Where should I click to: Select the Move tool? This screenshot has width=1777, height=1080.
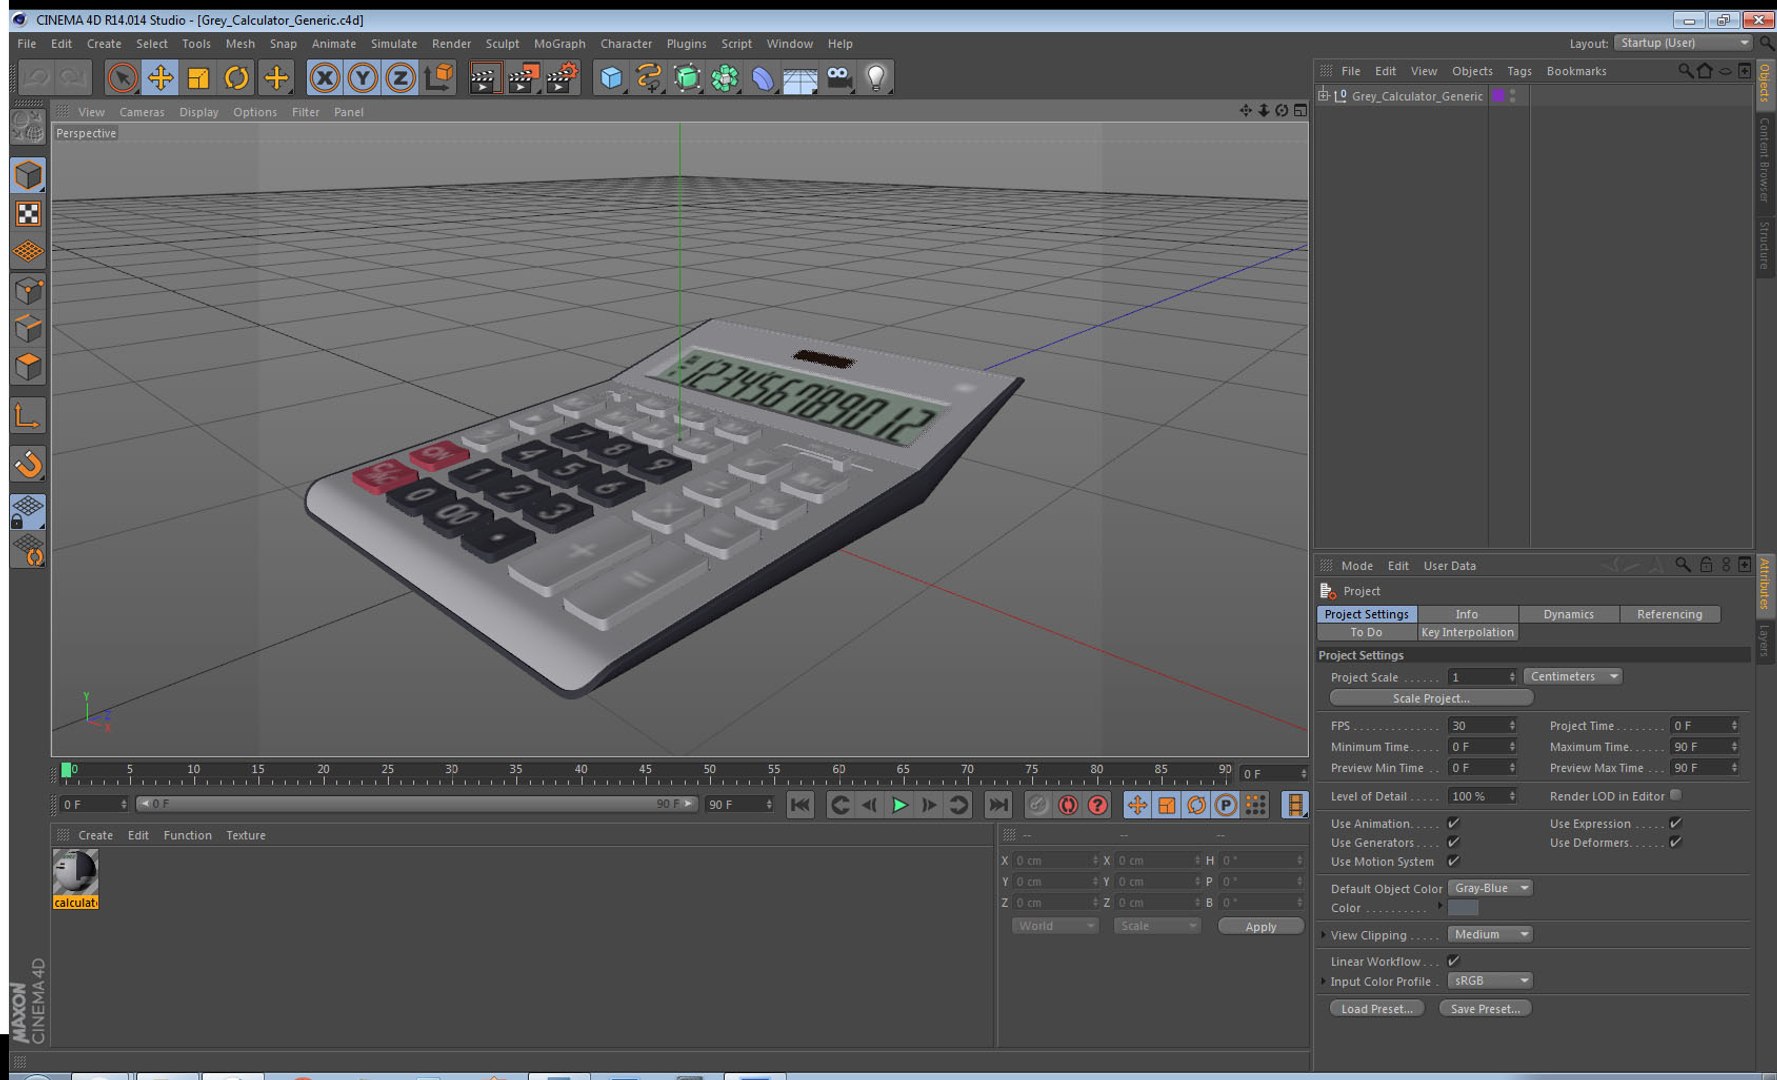(160, 78)
